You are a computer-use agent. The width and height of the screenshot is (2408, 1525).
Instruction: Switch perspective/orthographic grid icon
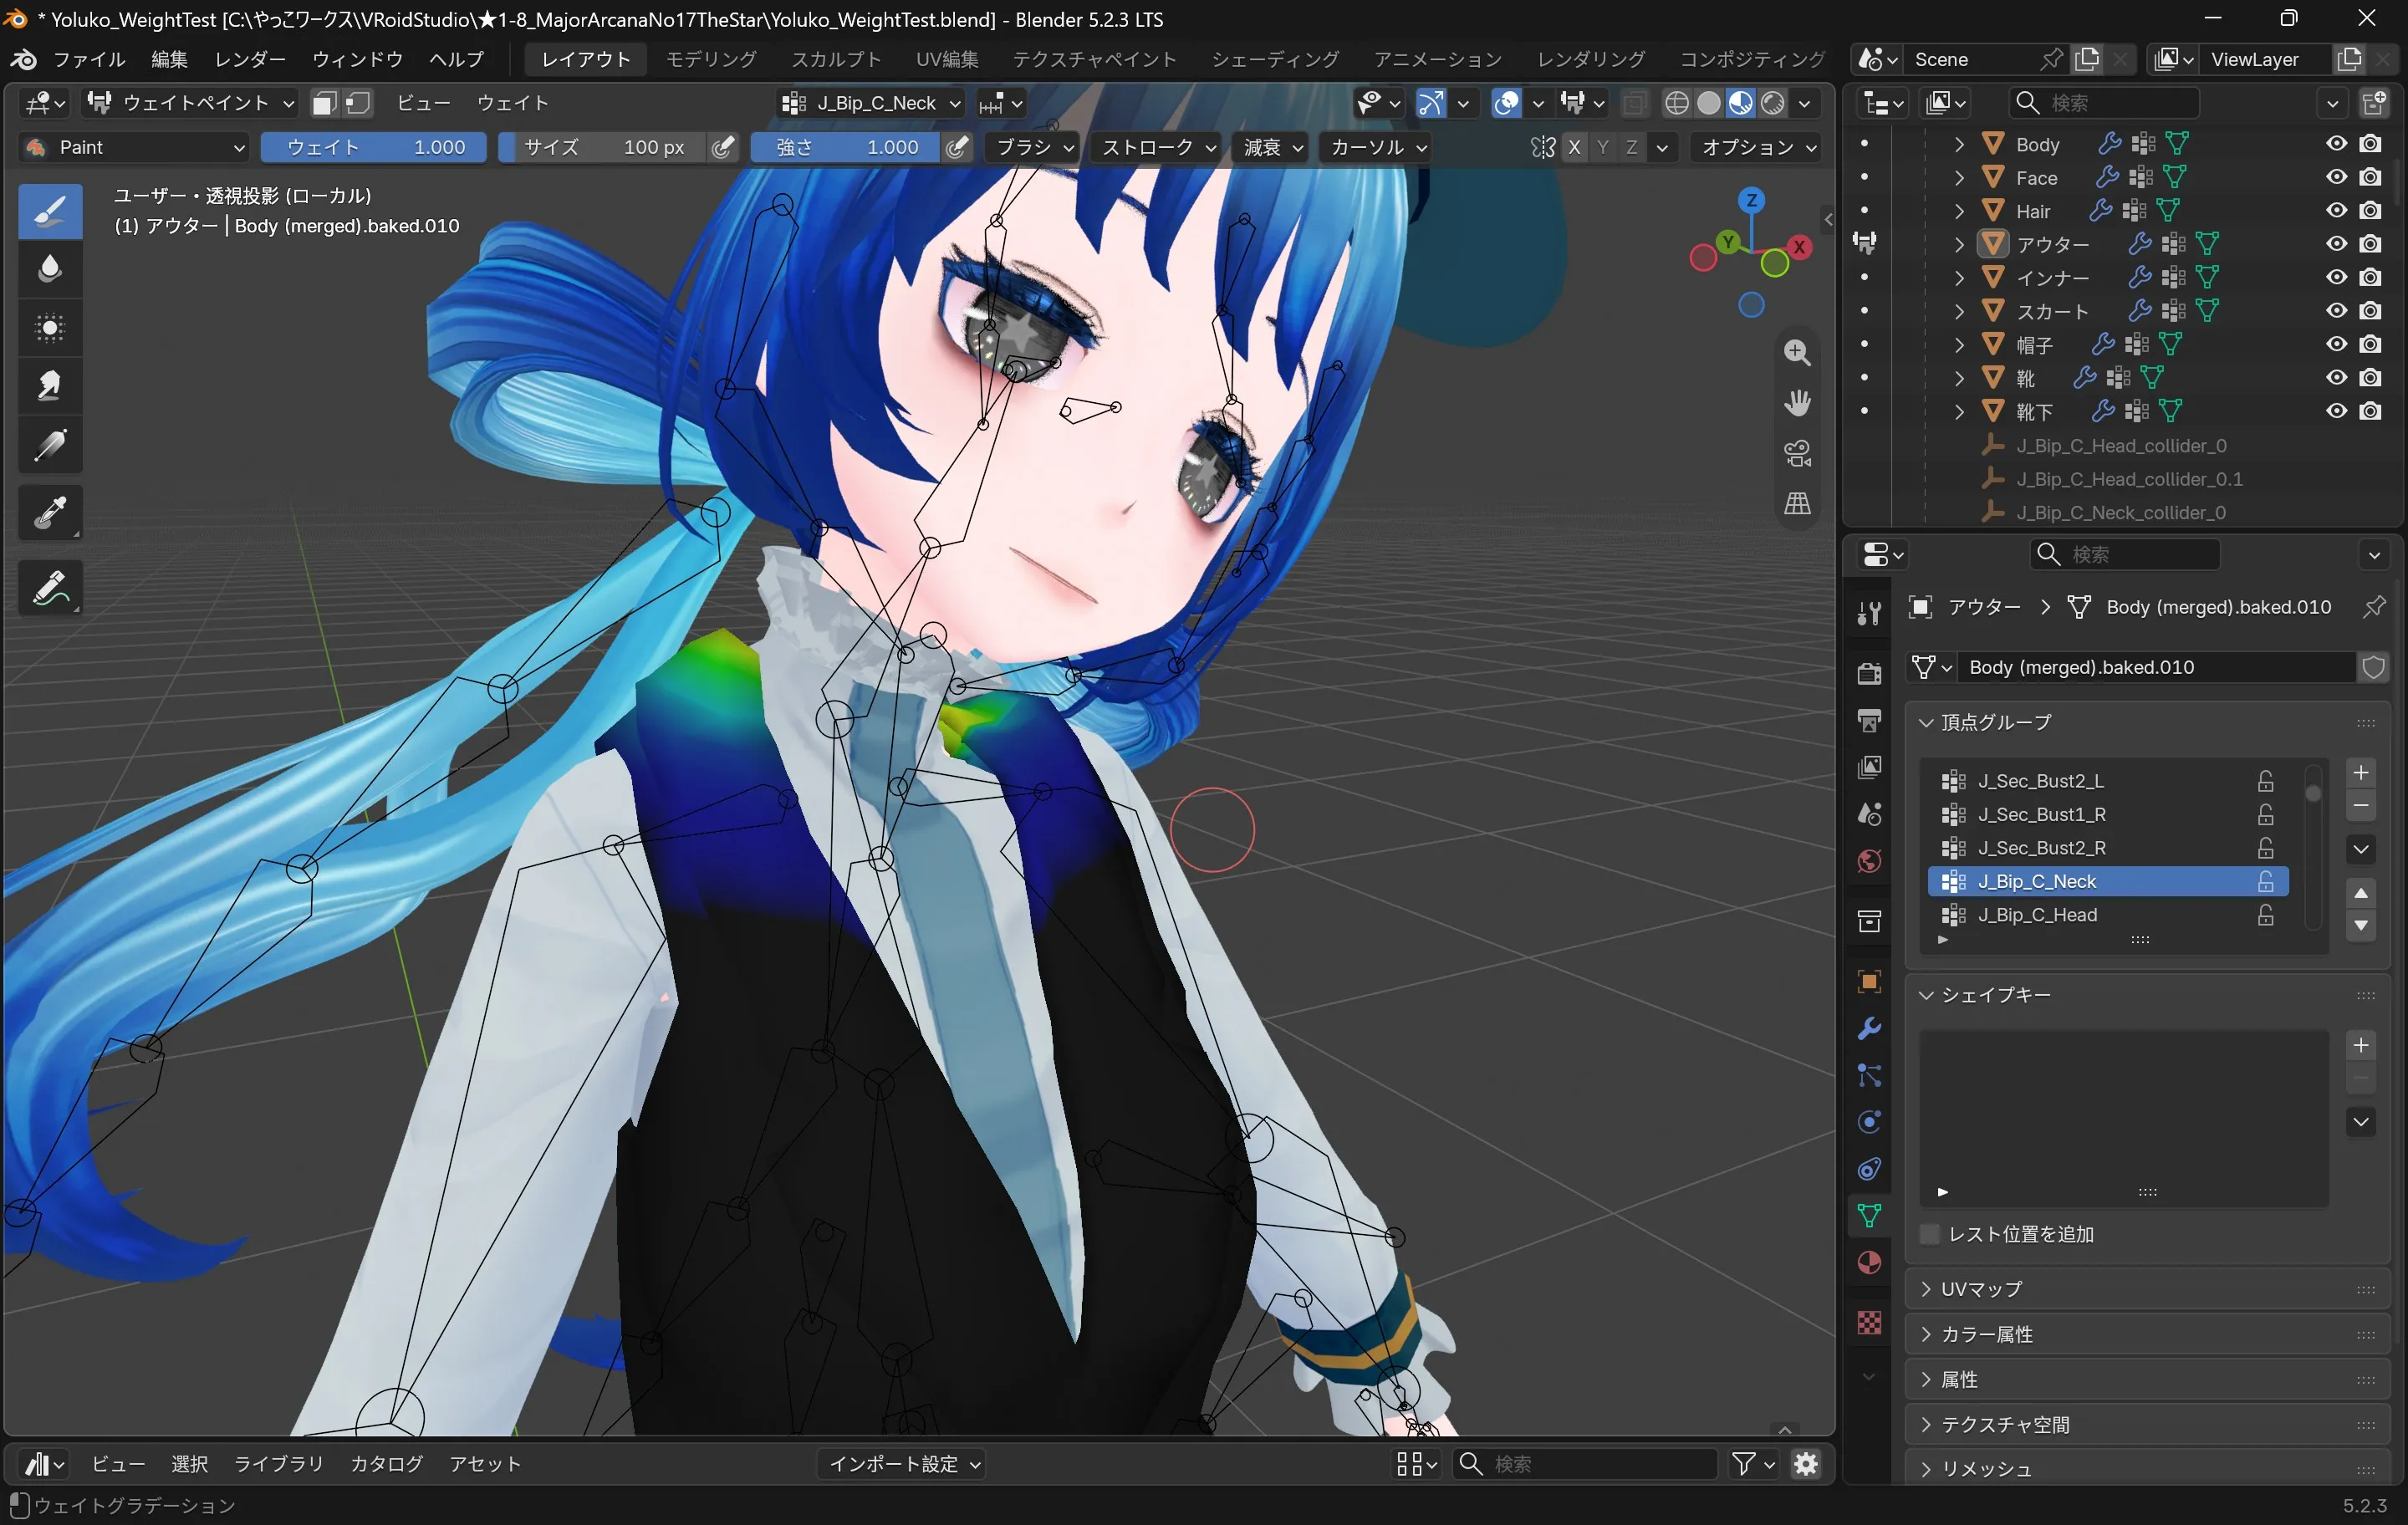pyautogui.click(x=1797, y=503)
